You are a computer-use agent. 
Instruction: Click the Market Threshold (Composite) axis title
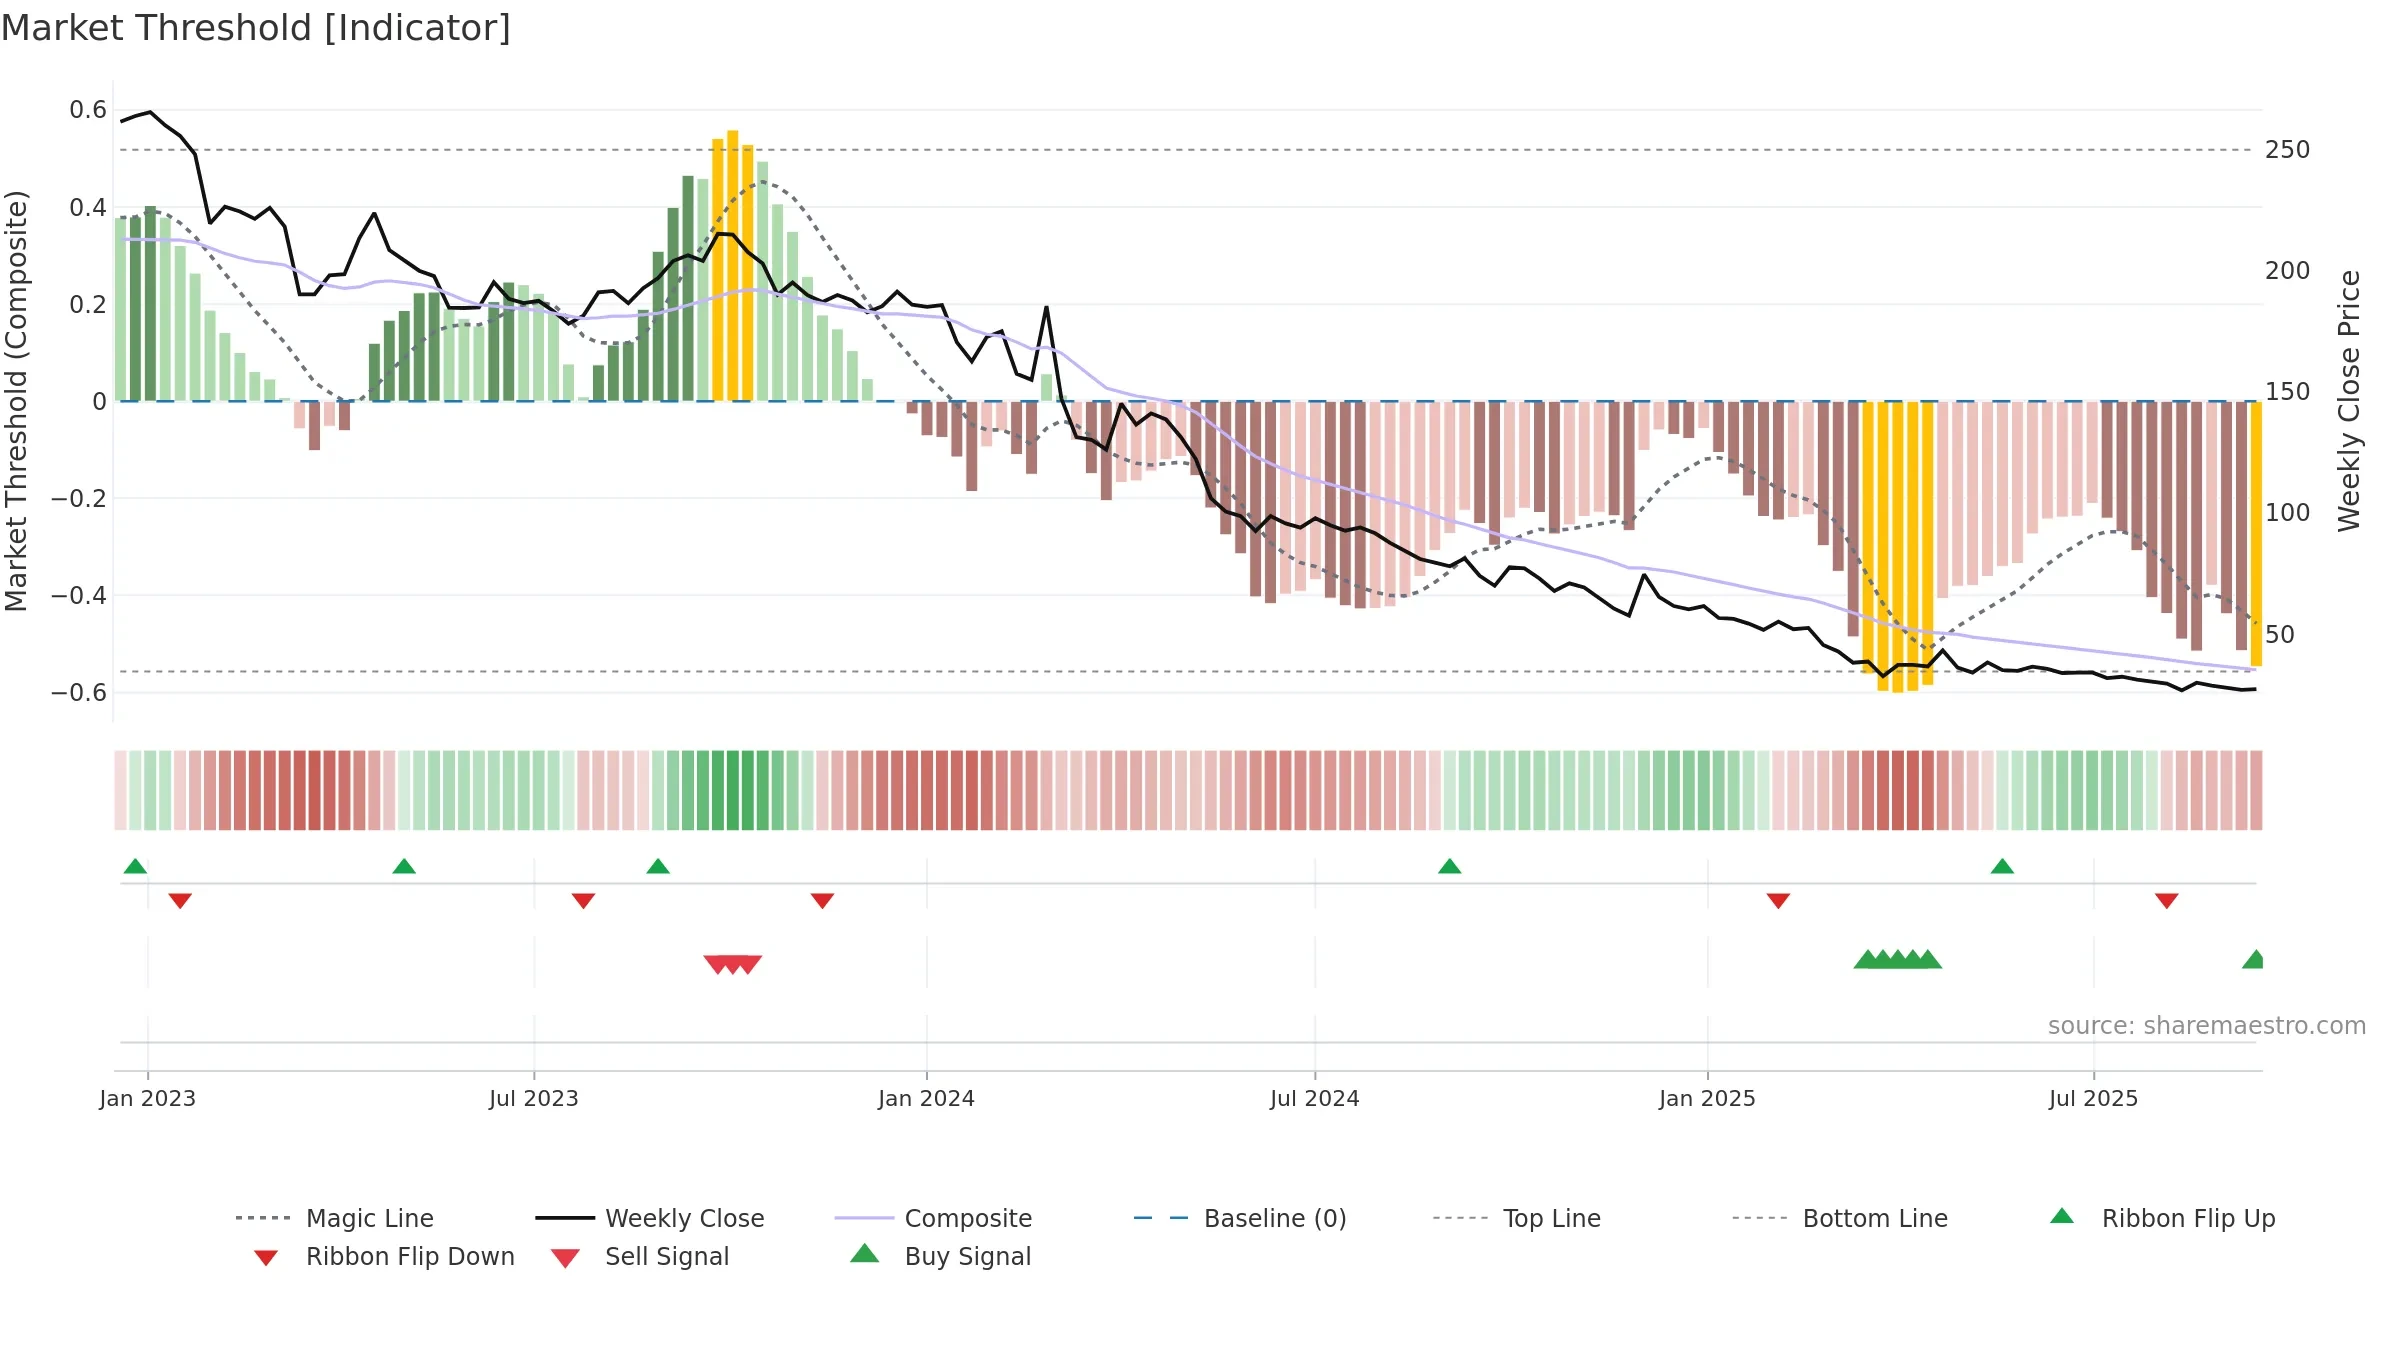(16, 401)
